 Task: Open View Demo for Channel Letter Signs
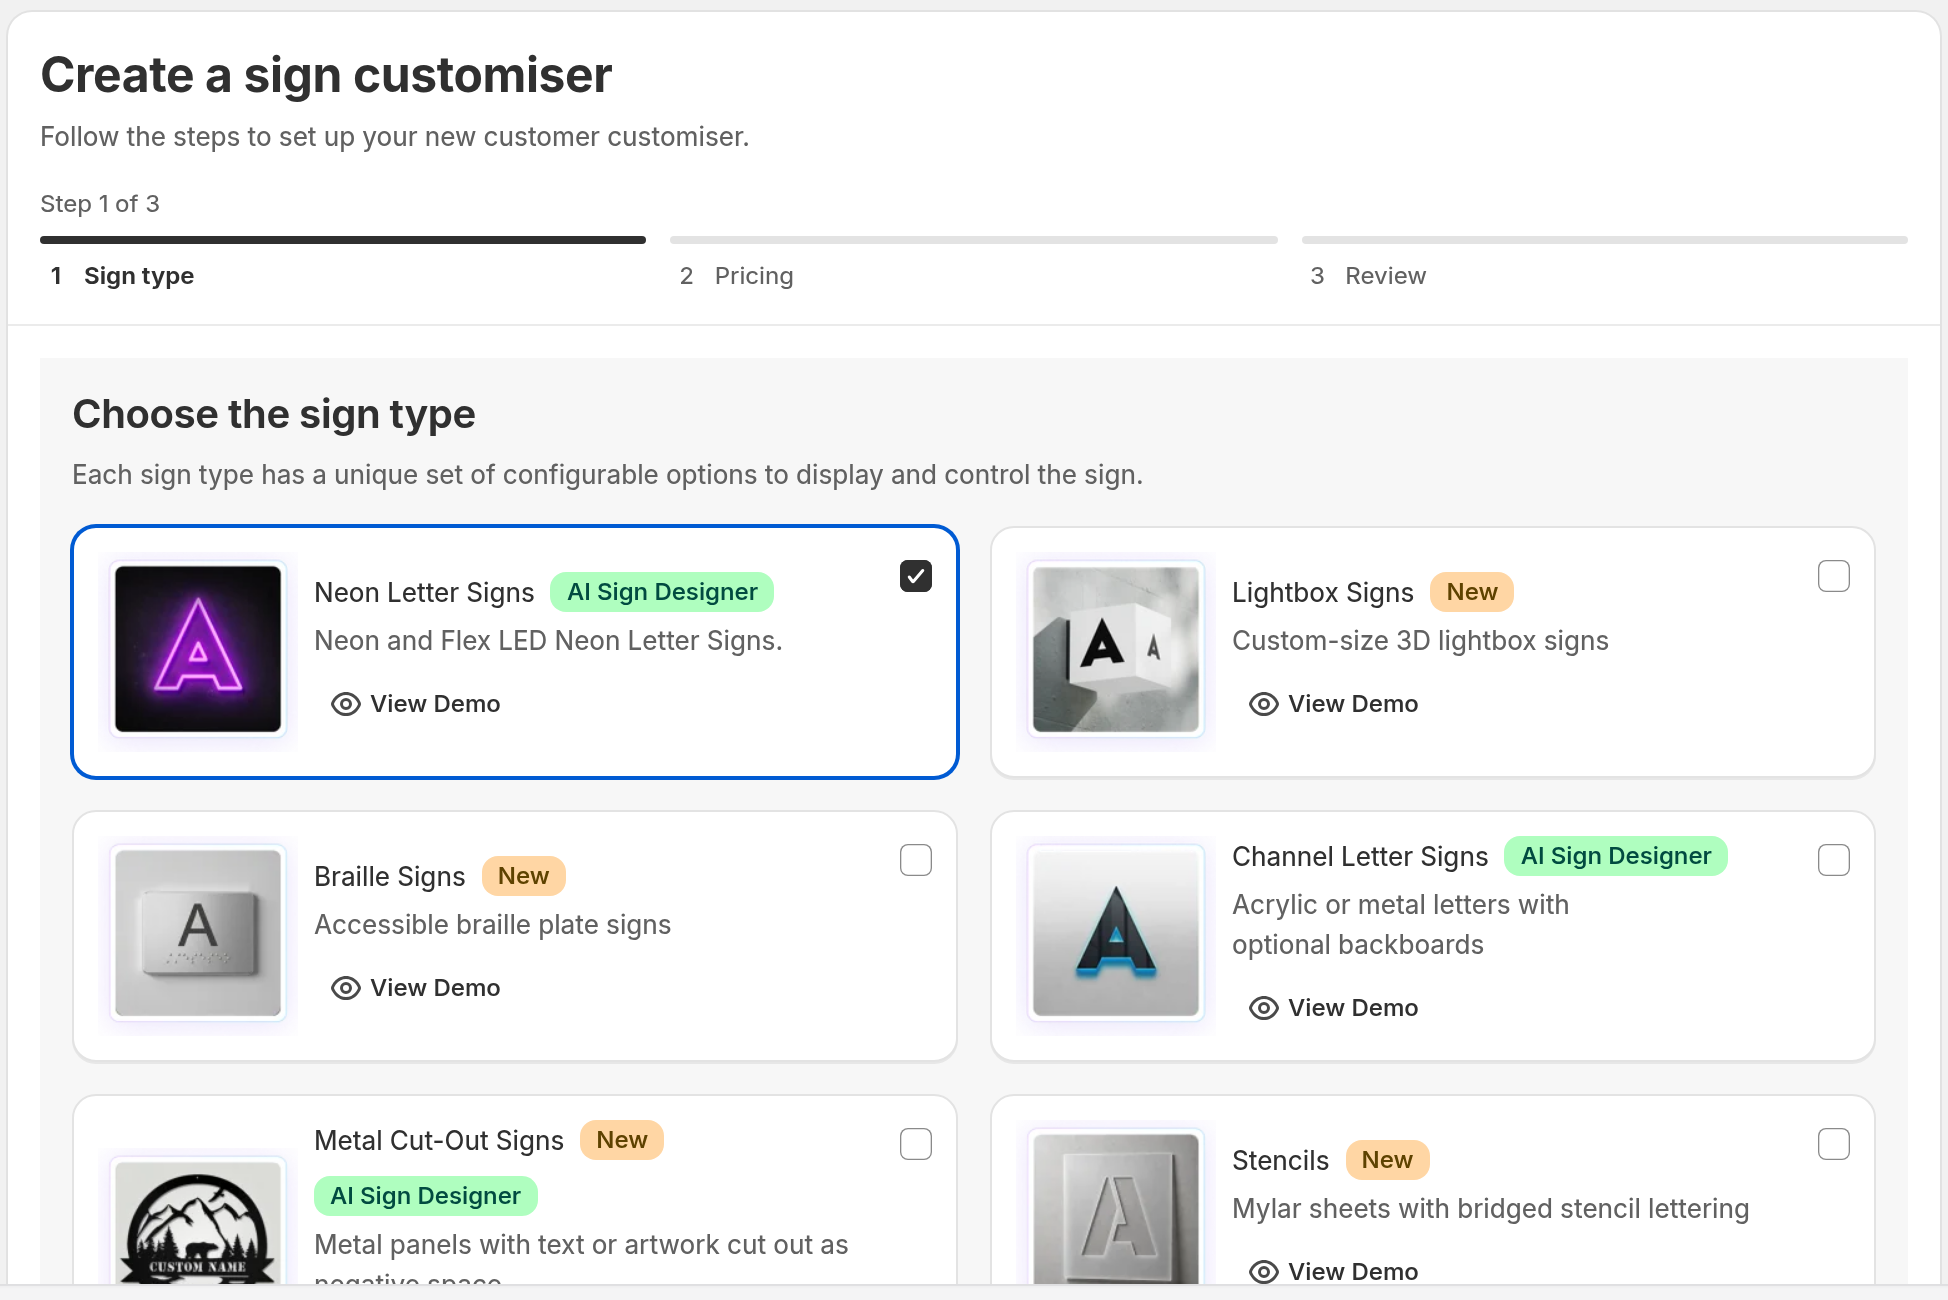[x=1334, y=1008]
